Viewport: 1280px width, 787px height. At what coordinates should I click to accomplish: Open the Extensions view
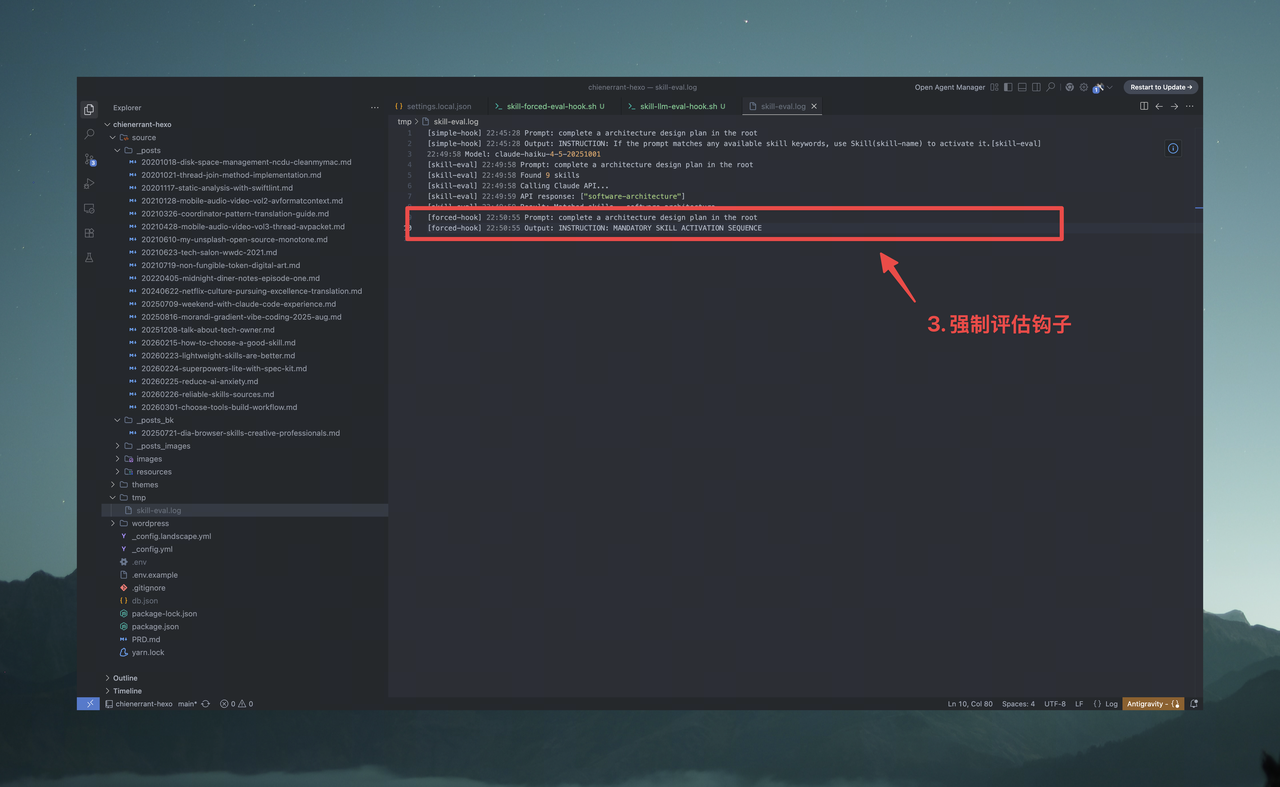[x=89, y=233]
